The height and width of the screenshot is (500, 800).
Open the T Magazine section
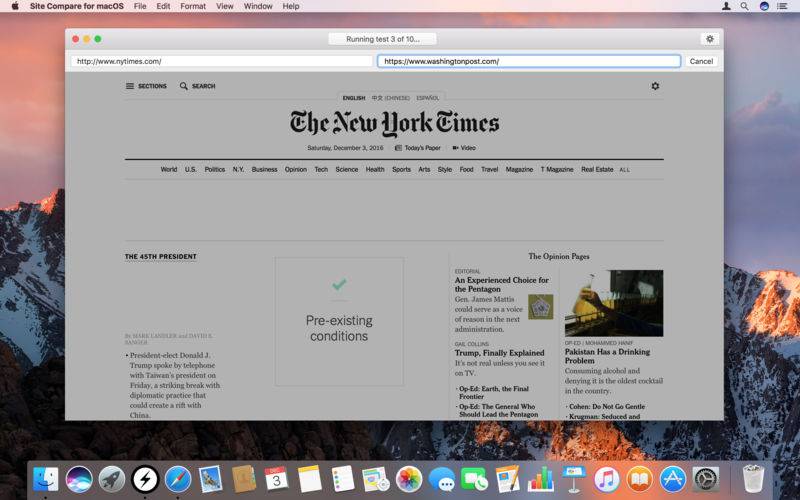coord(557,169)
